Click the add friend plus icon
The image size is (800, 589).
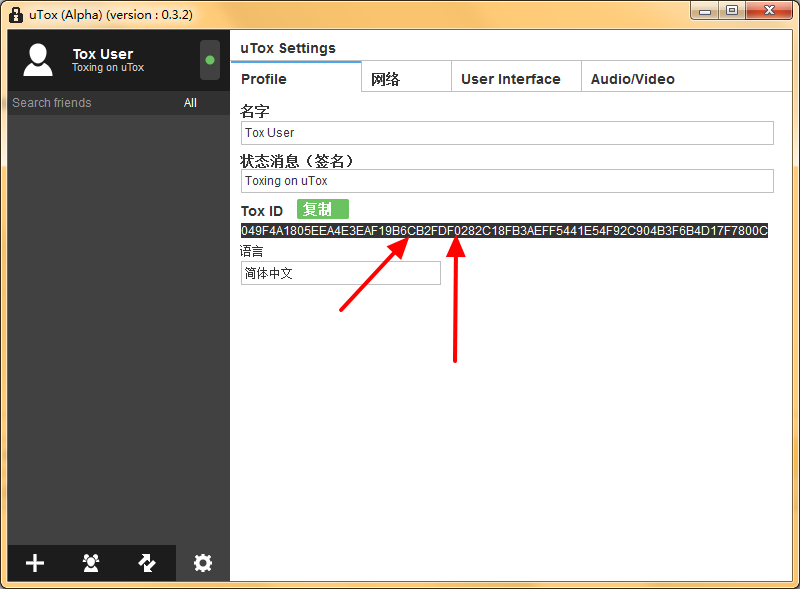click(35, 563)
